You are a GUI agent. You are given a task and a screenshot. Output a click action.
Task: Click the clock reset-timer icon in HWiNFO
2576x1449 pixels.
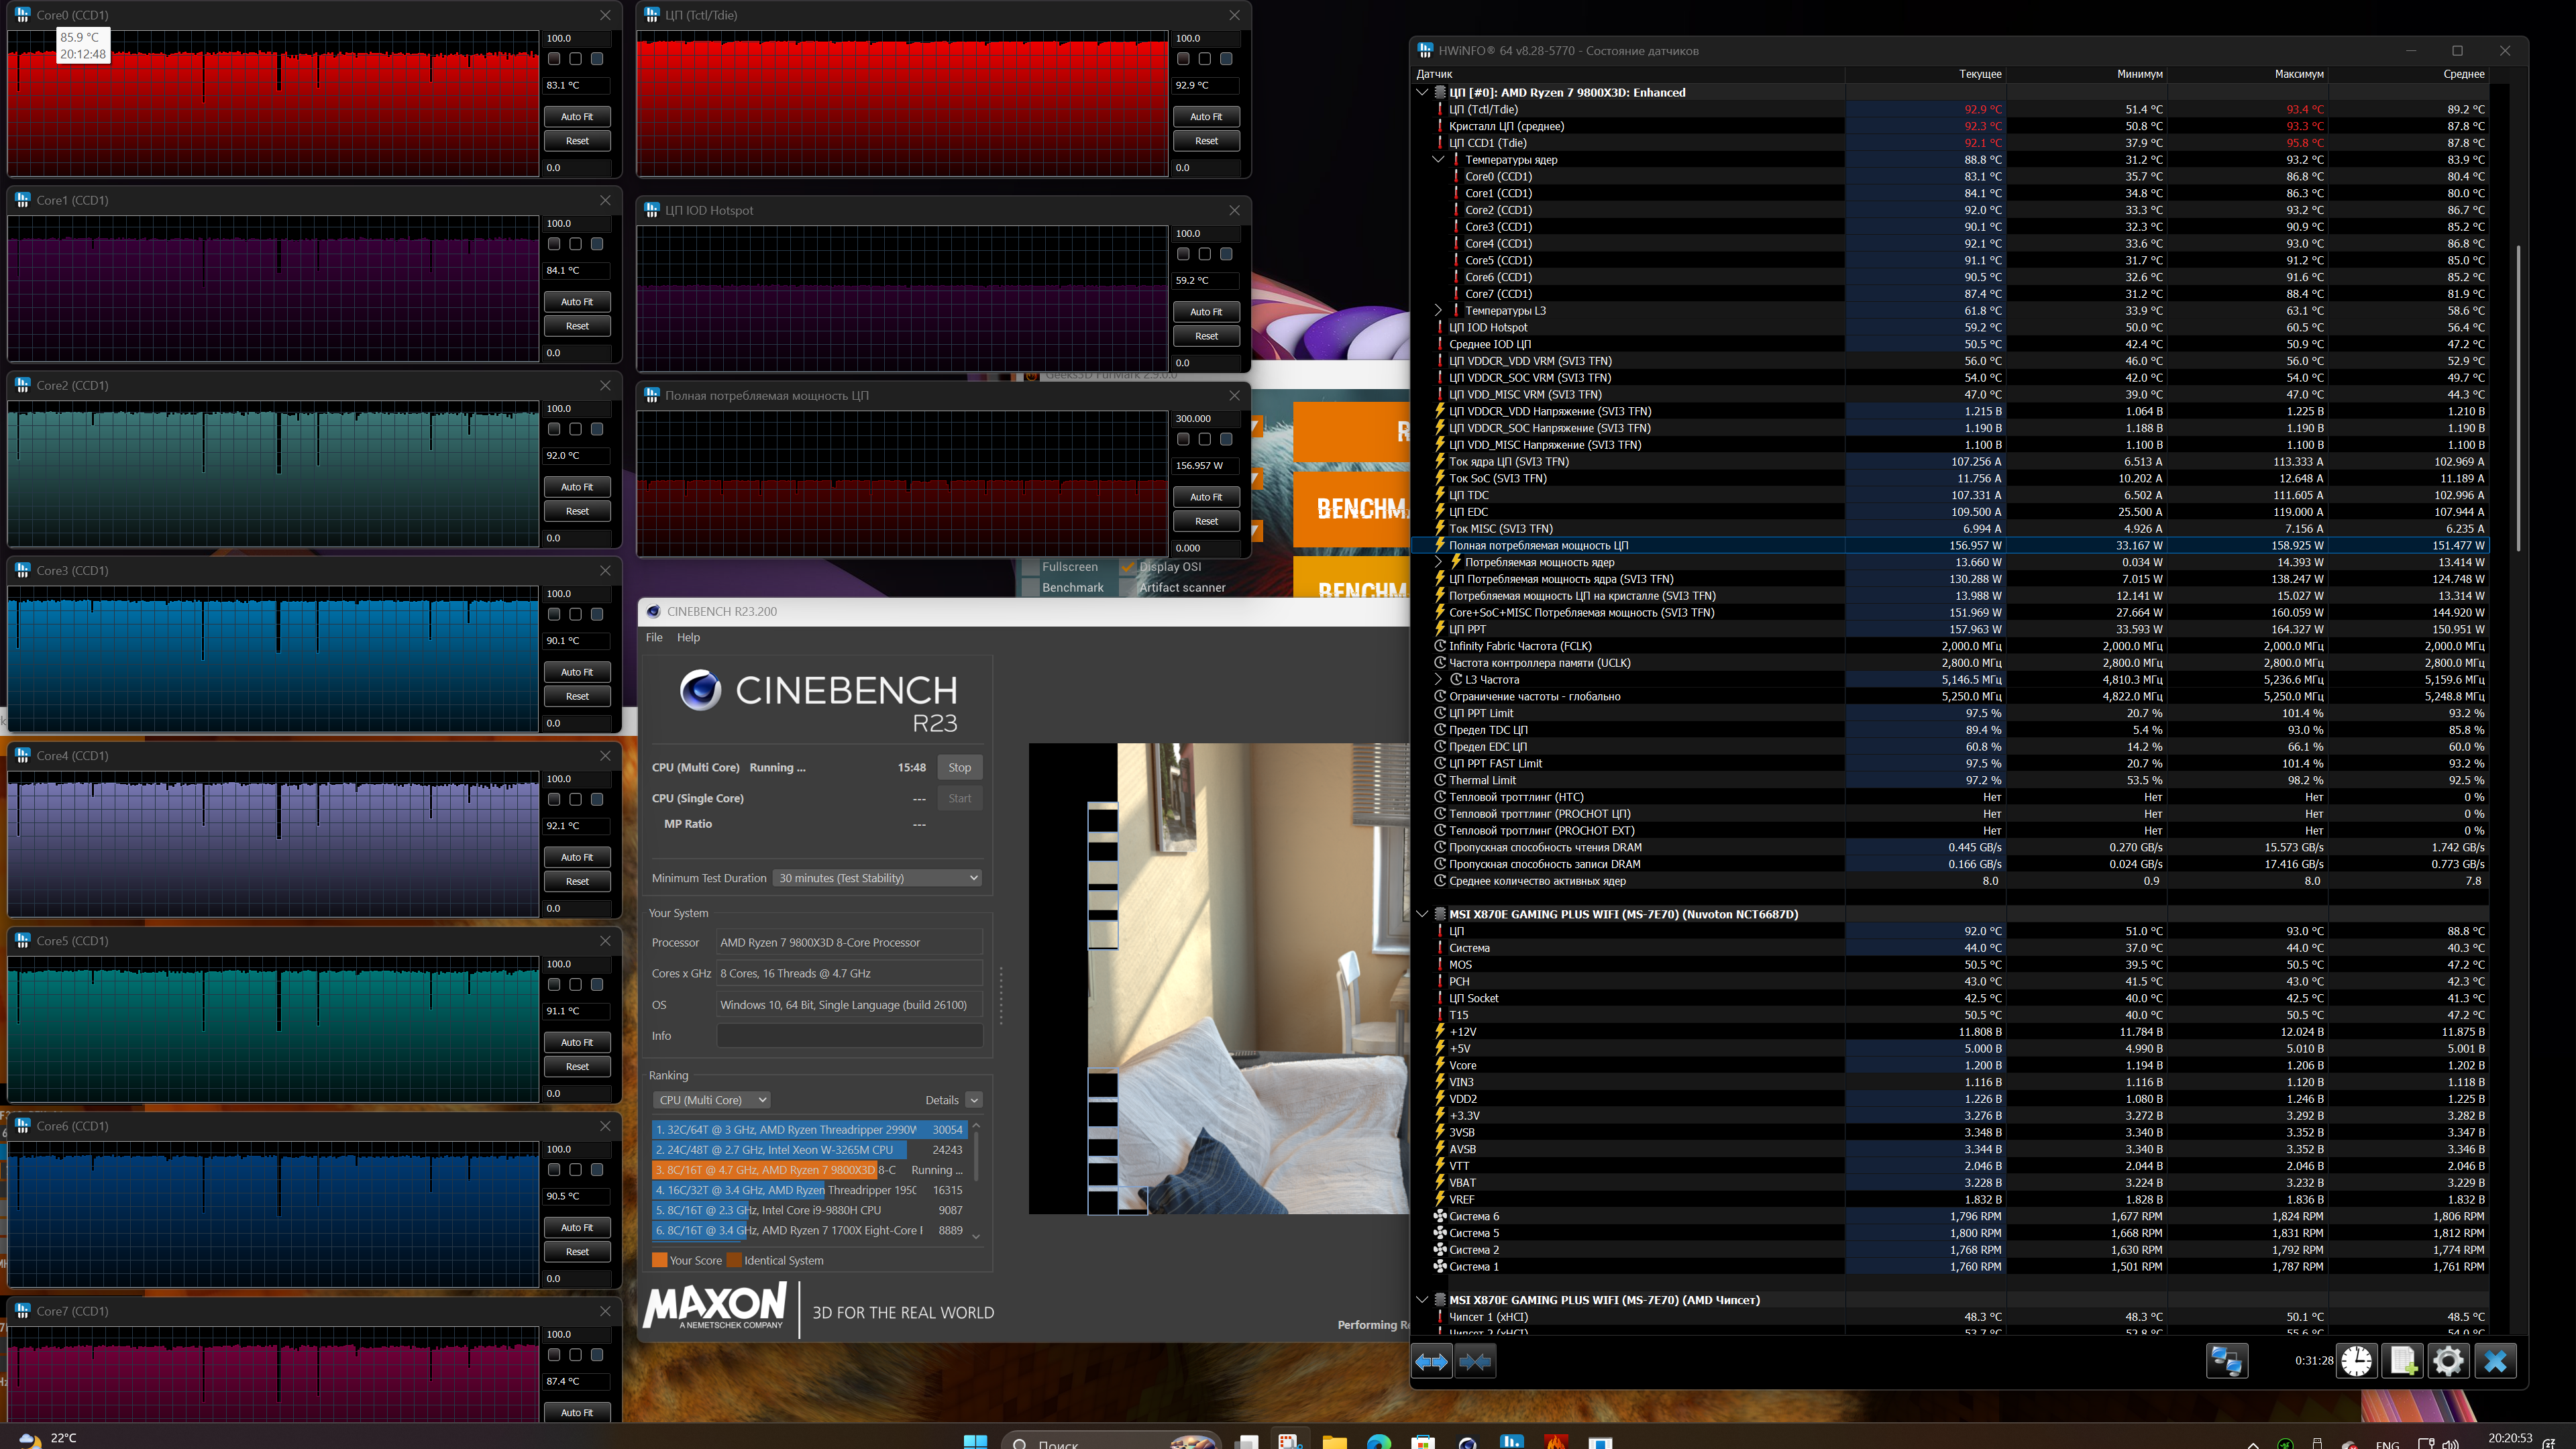click(x=2356, y=1361)
